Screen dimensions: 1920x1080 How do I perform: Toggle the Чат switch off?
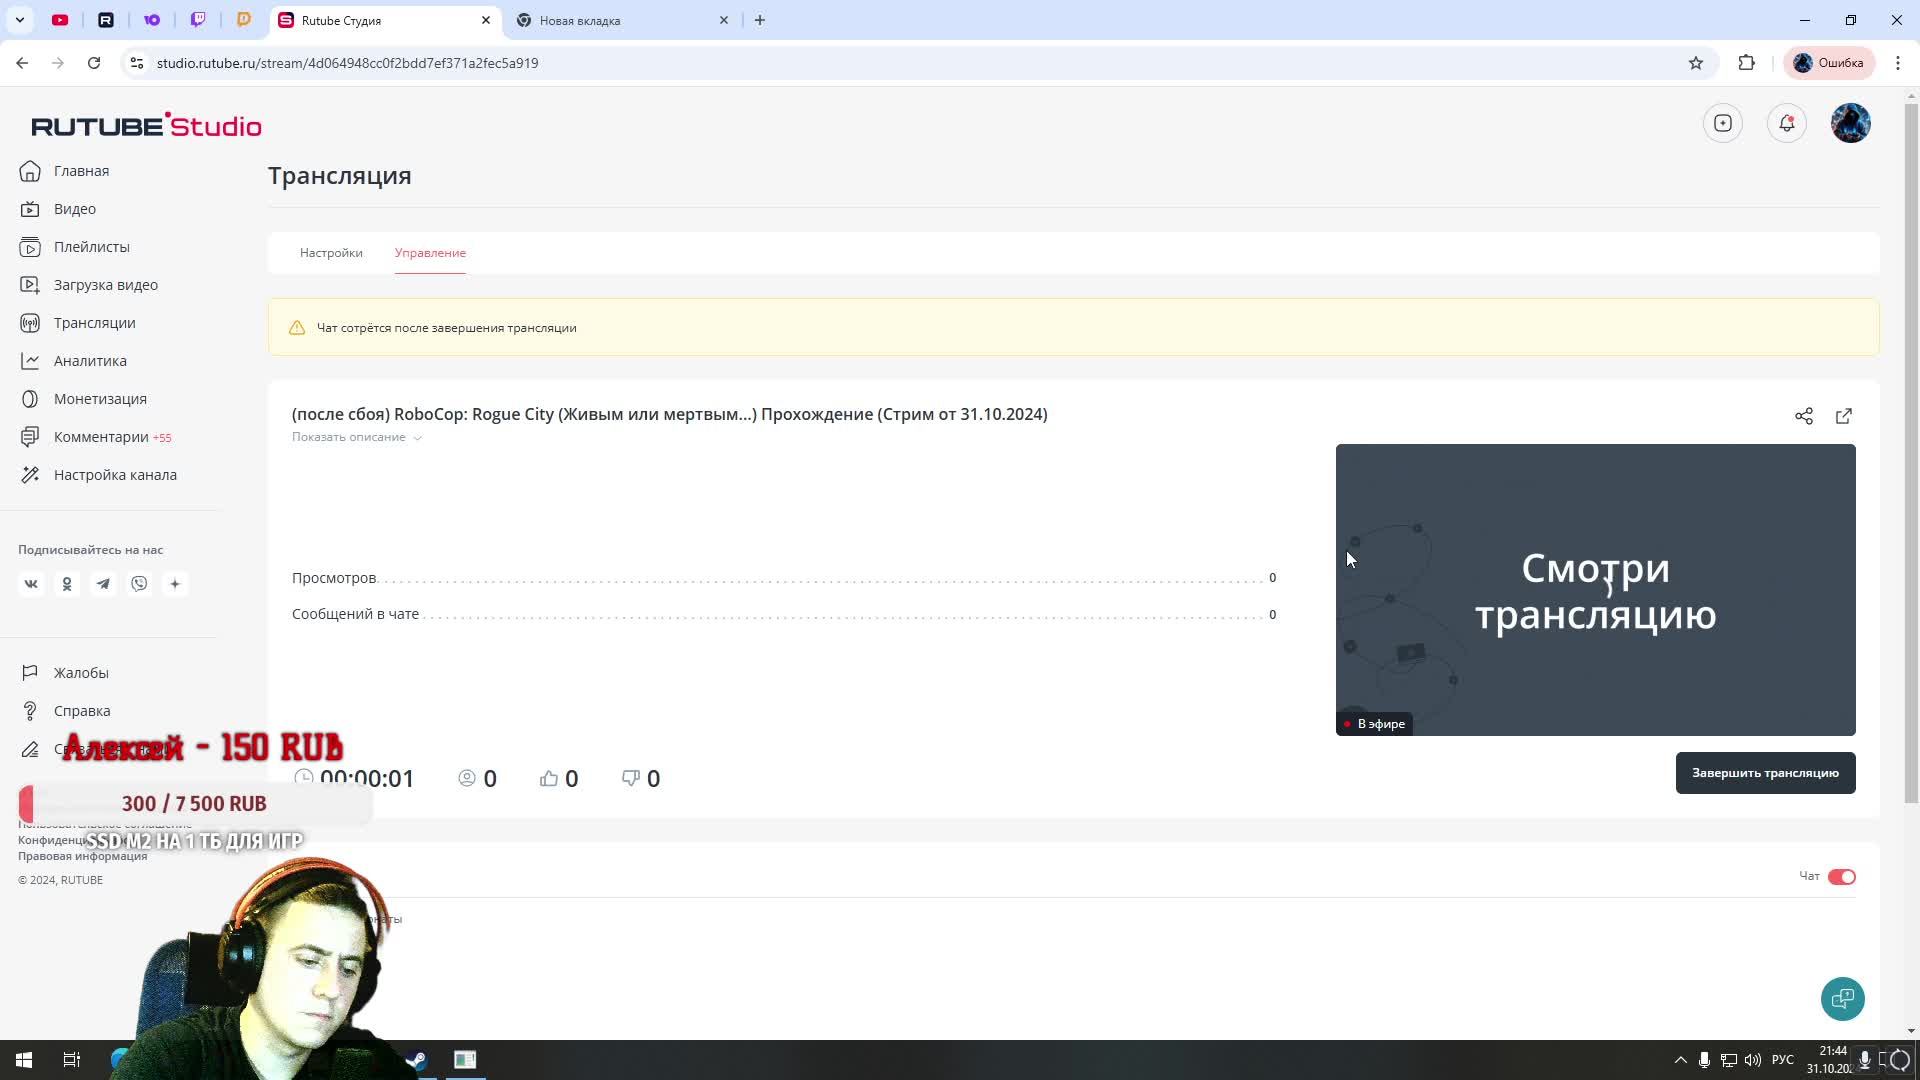point(1841,877)
